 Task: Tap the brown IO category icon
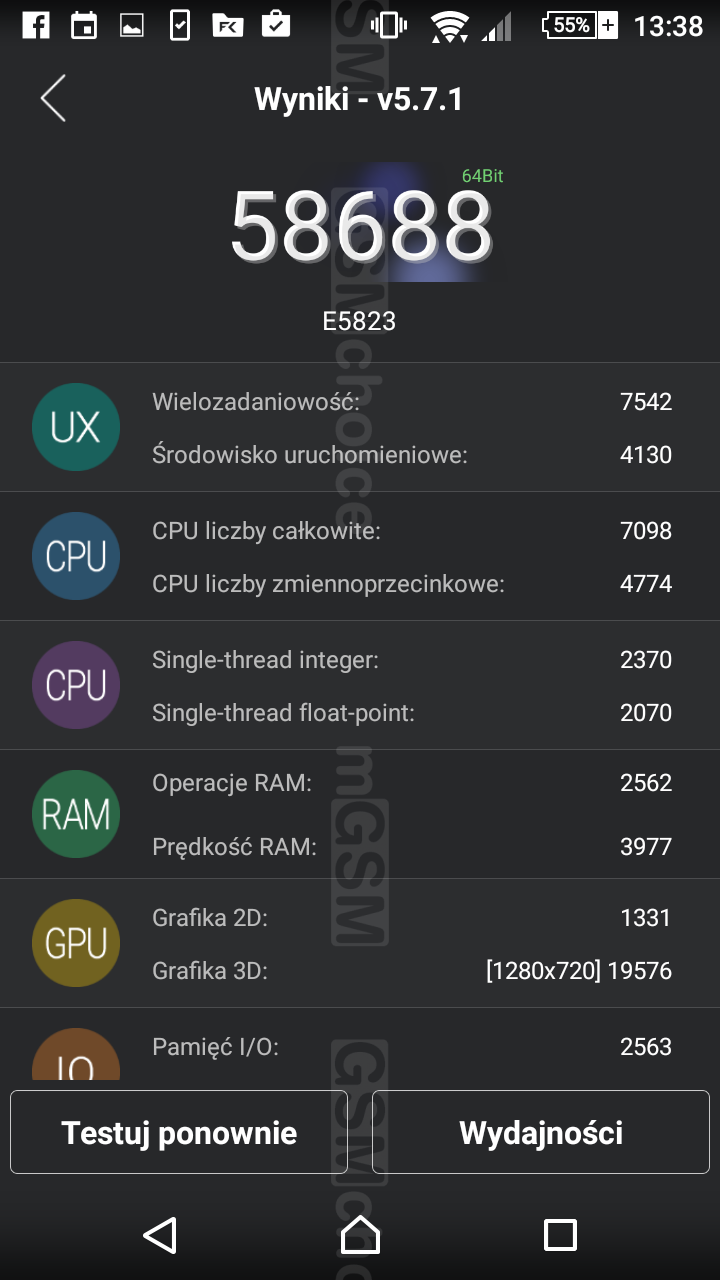point(76,1058)
